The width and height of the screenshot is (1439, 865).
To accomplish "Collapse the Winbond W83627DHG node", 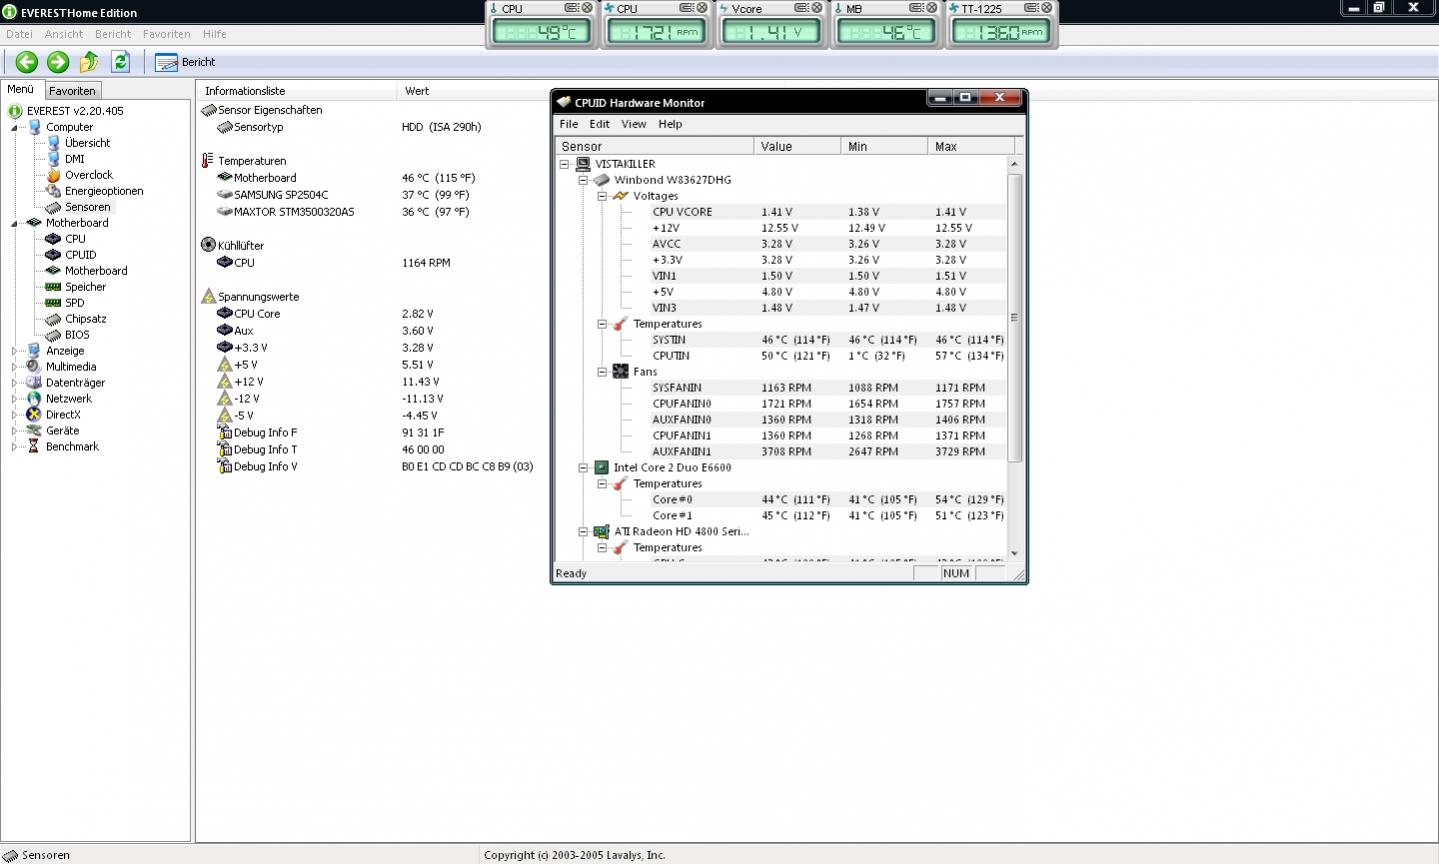I will tap(583, 180).
